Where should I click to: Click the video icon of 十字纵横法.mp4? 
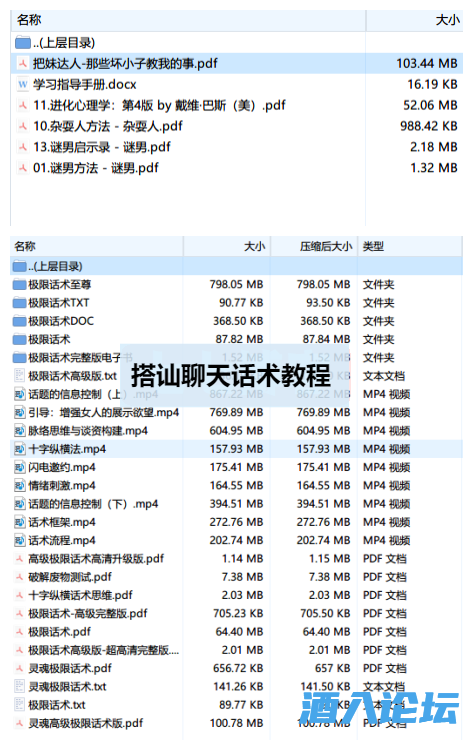click(x=19, y=449)
